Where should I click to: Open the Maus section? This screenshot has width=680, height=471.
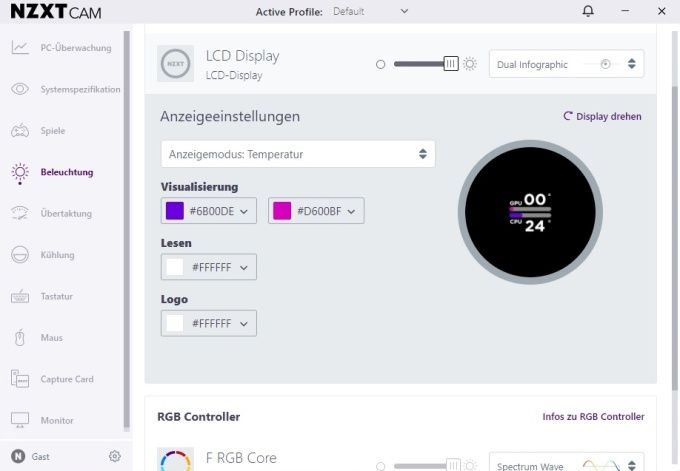(52, 337)
